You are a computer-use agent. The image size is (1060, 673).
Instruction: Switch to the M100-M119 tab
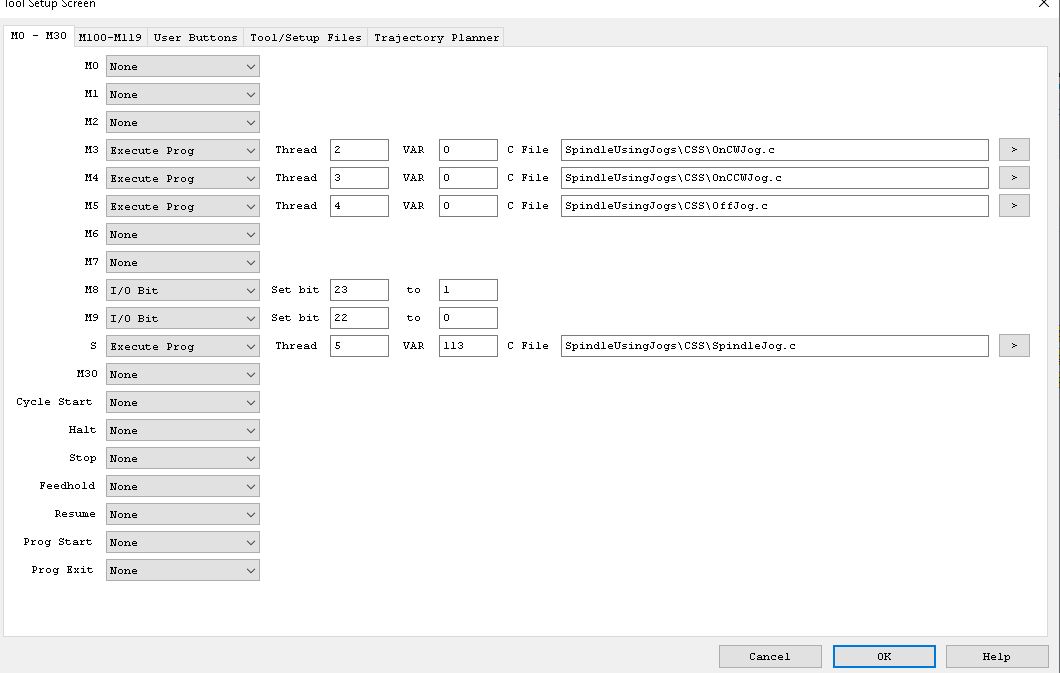click(110, 38)
